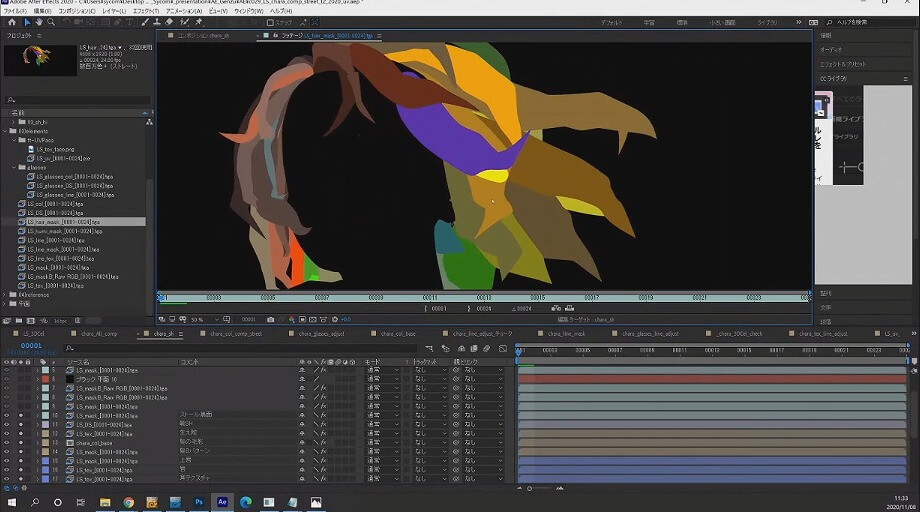The image size is (920, 512).
Task: Open After Effects from the Windows taskbar
Action: tap(222, 502)
